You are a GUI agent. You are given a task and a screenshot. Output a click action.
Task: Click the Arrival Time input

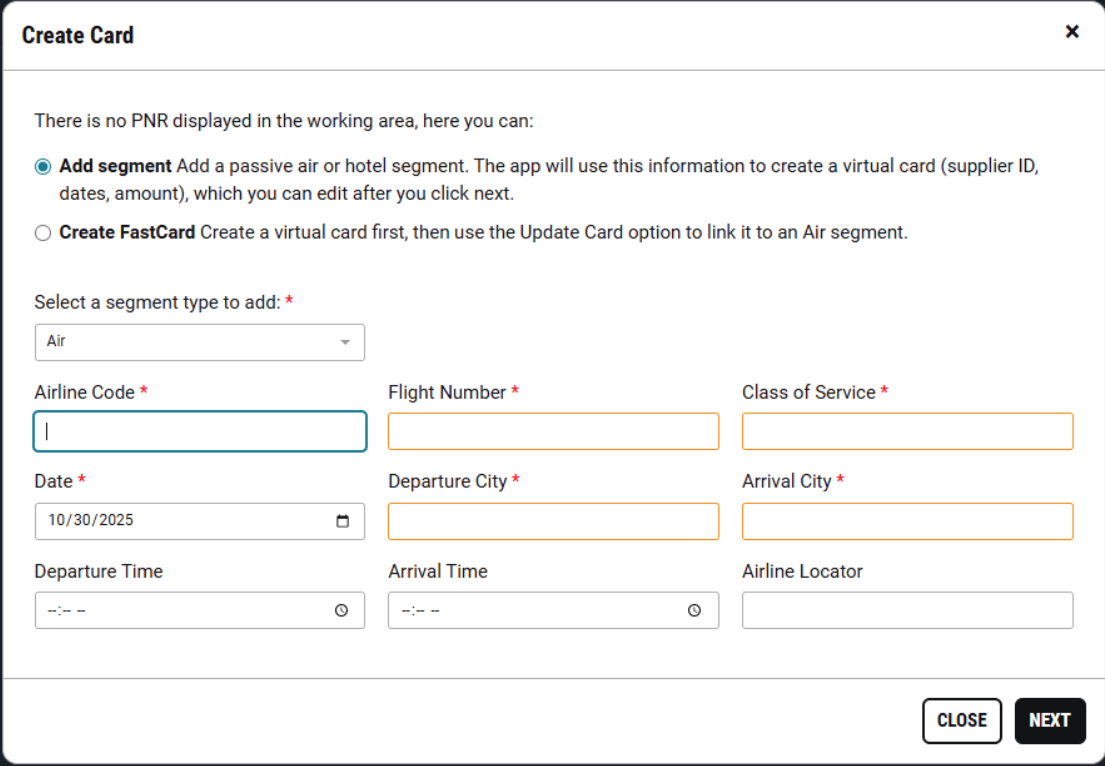[x=553, y=610]
